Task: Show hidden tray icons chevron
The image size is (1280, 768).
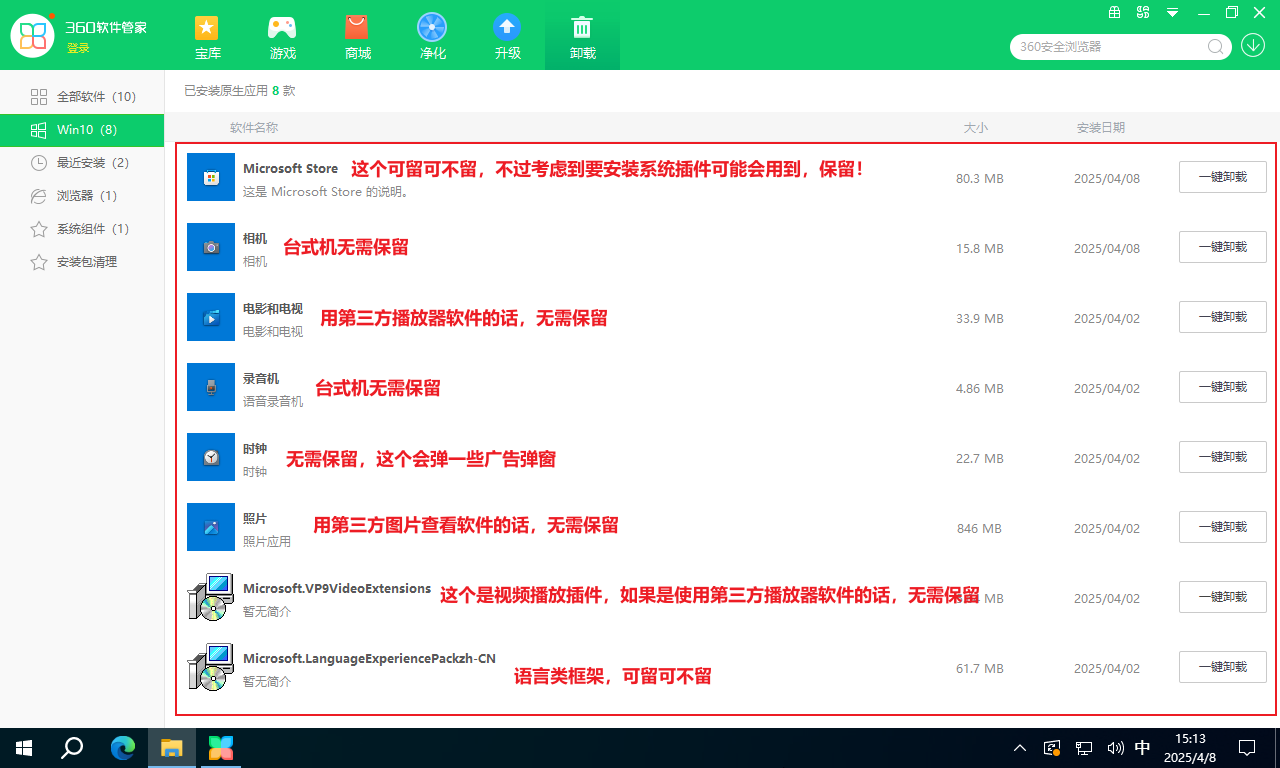Action: 1020,747
